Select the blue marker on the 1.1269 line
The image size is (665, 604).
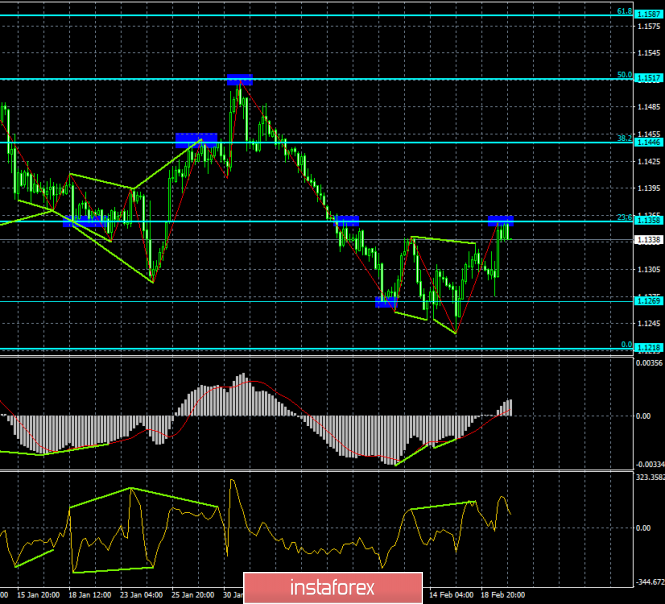(x=386, y=302)
